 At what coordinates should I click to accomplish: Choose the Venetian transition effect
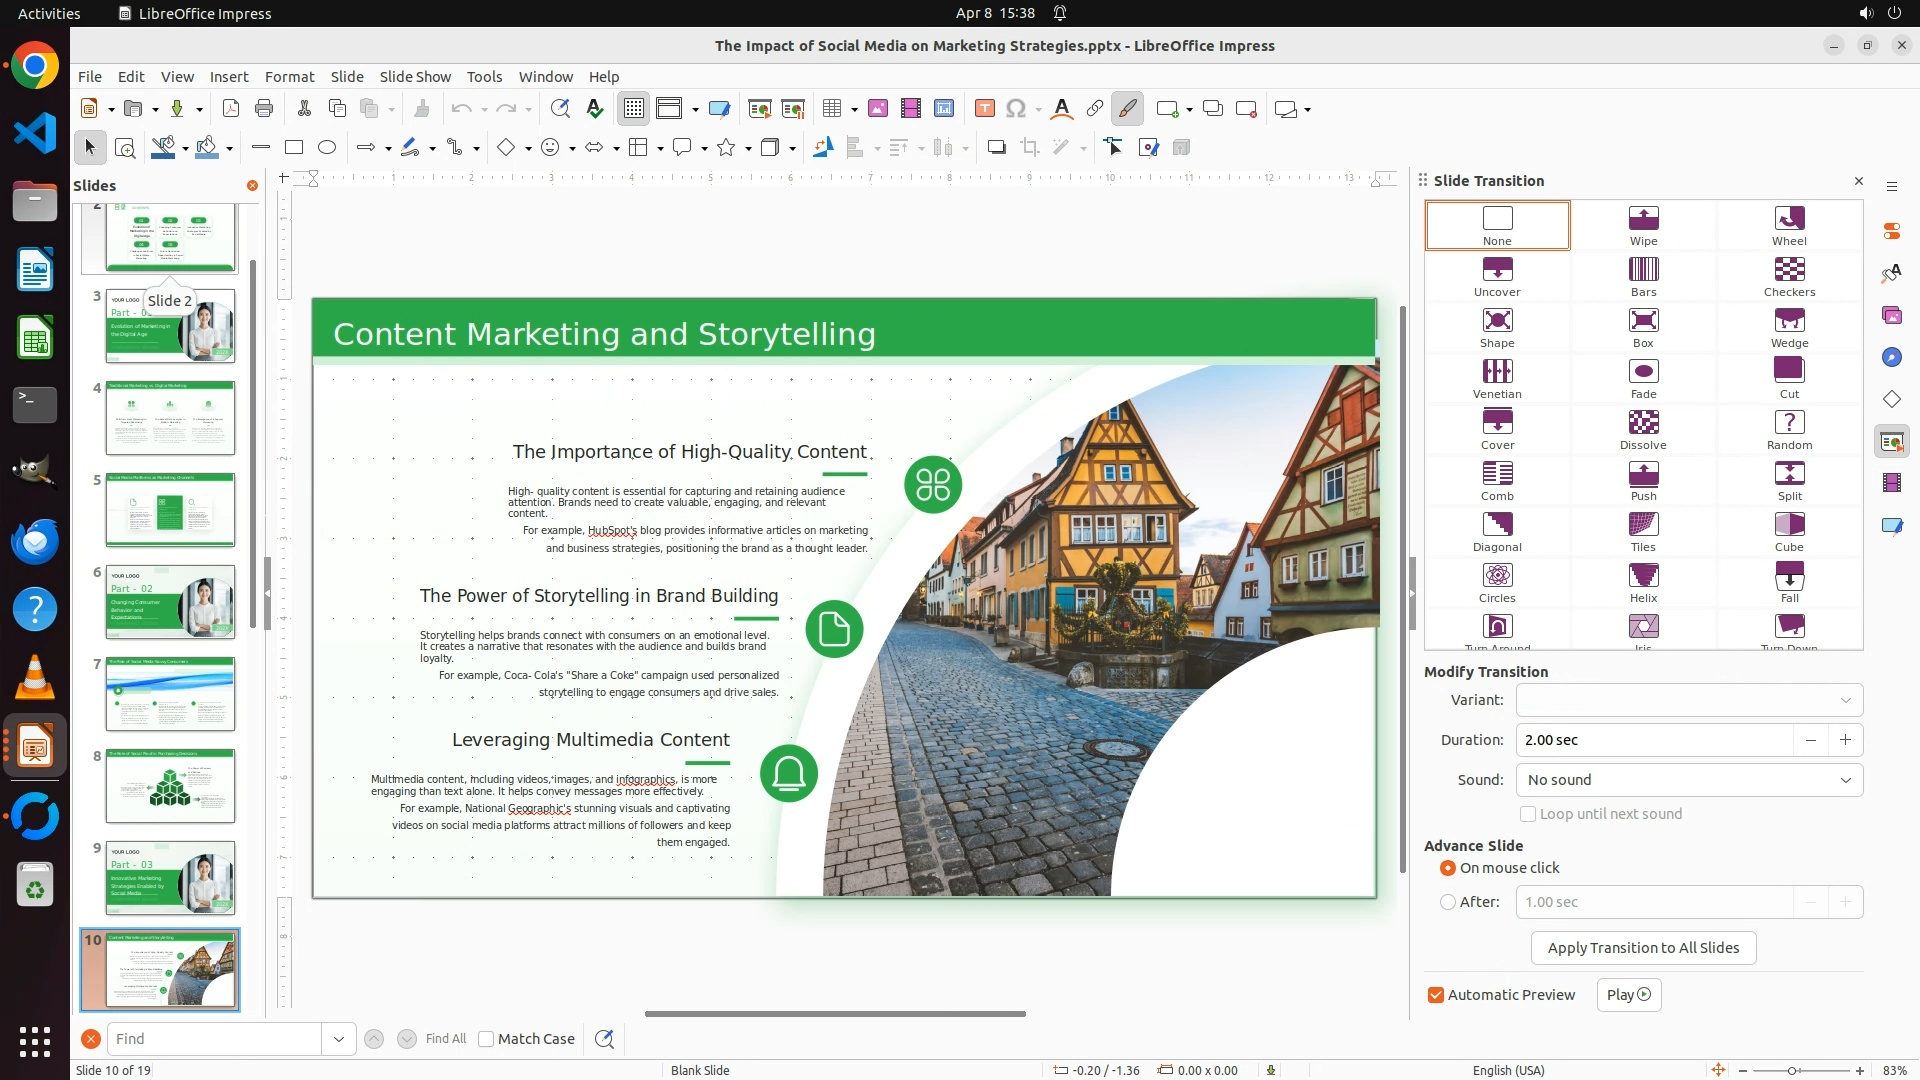click(1497, 379)
